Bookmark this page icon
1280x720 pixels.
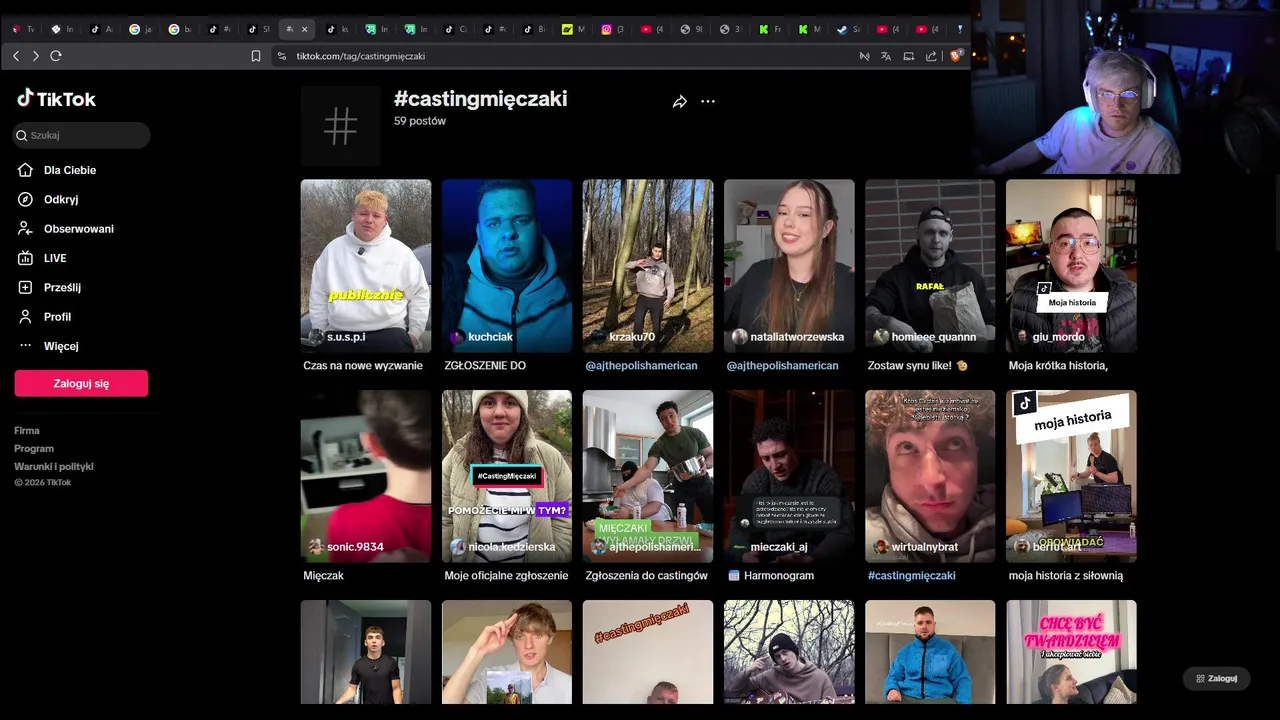(256, 56)
